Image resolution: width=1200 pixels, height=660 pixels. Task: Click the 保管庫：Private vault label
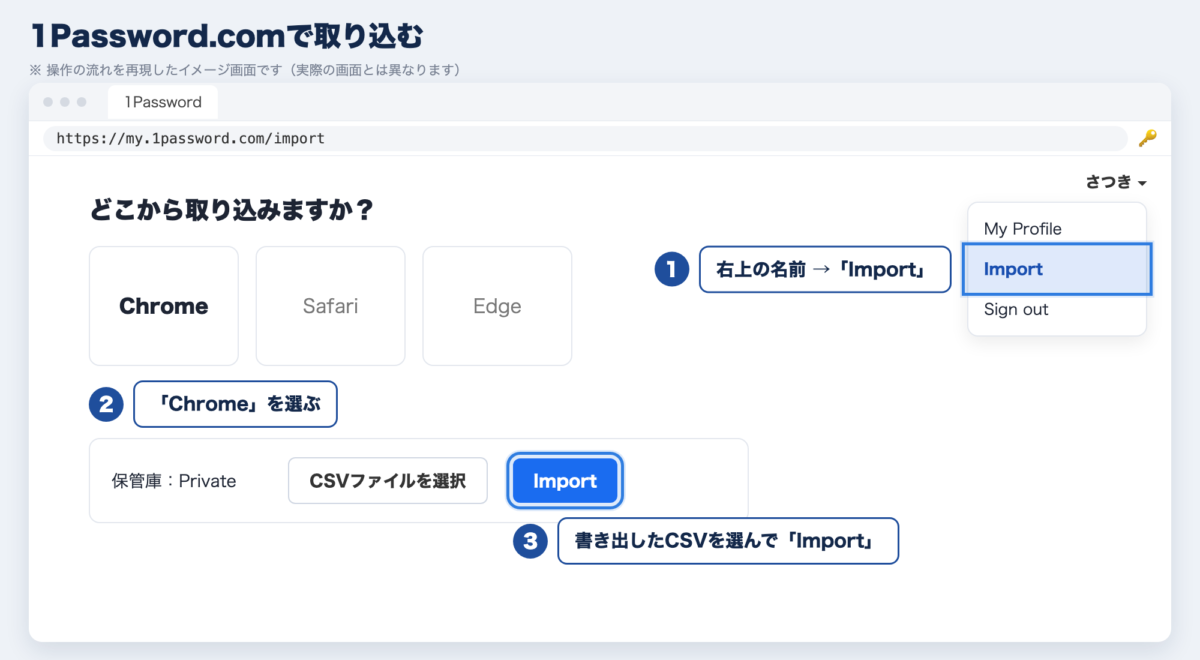point(174,481)
